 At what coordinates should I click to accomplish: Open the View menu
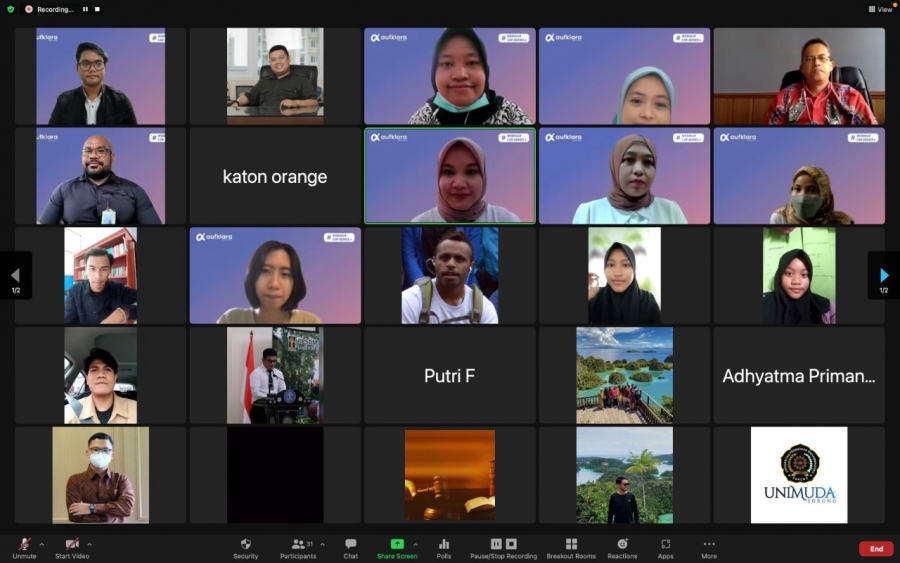880,9
